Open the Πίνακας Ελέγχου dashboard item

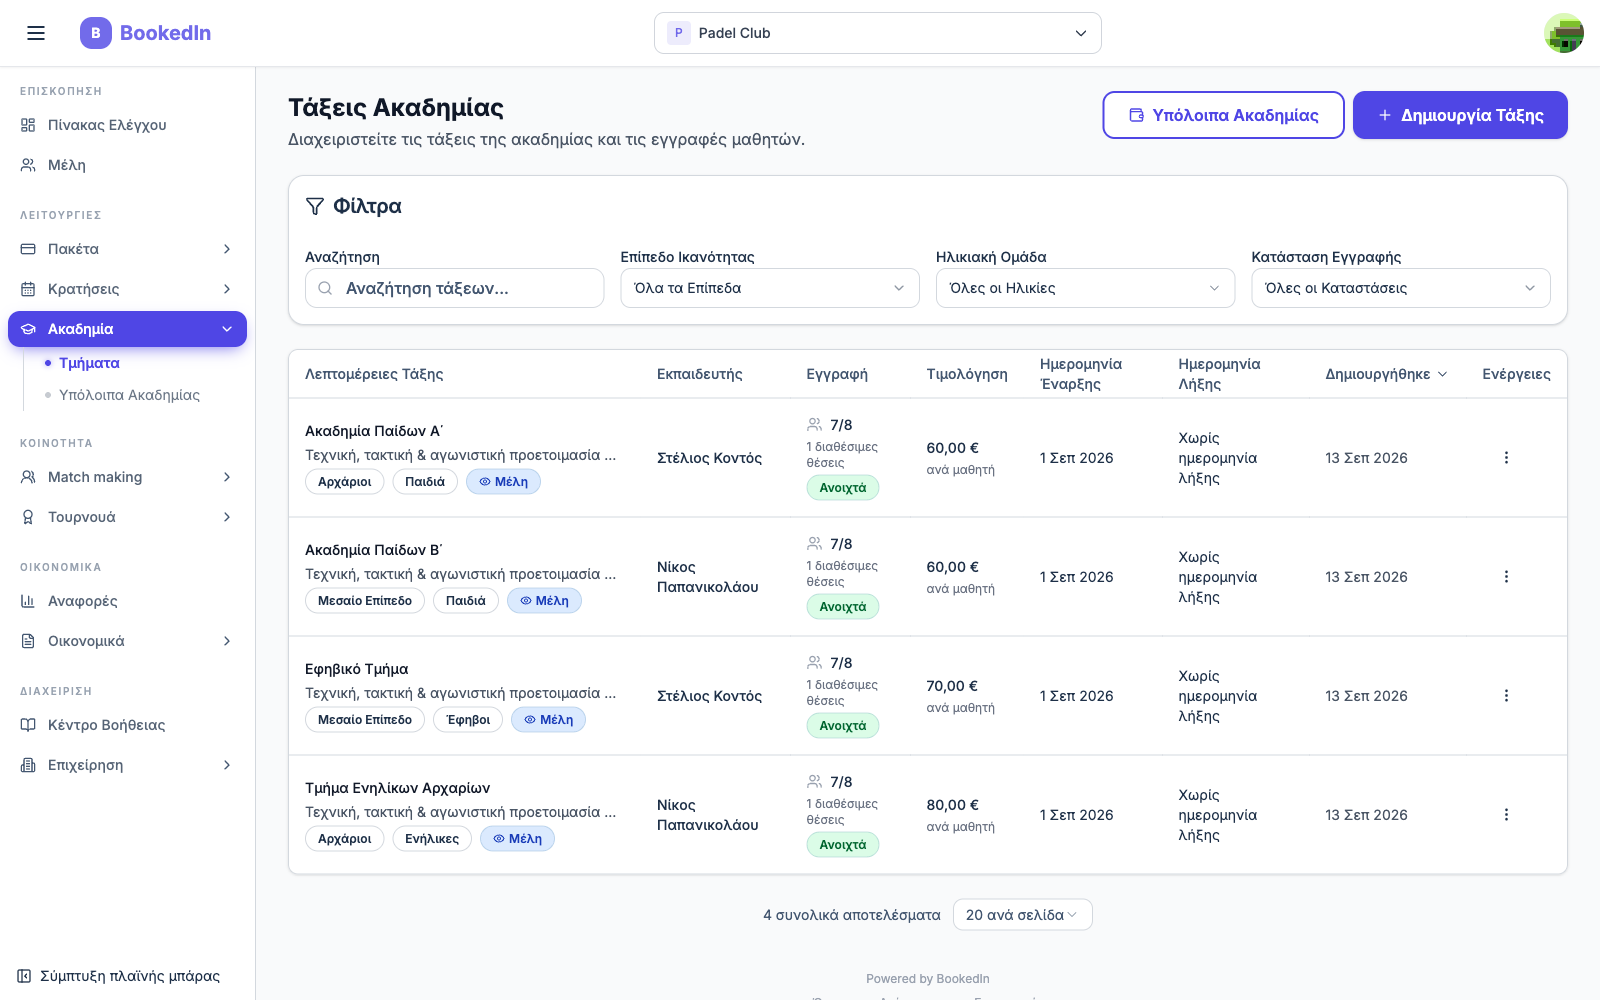point(127,125)
